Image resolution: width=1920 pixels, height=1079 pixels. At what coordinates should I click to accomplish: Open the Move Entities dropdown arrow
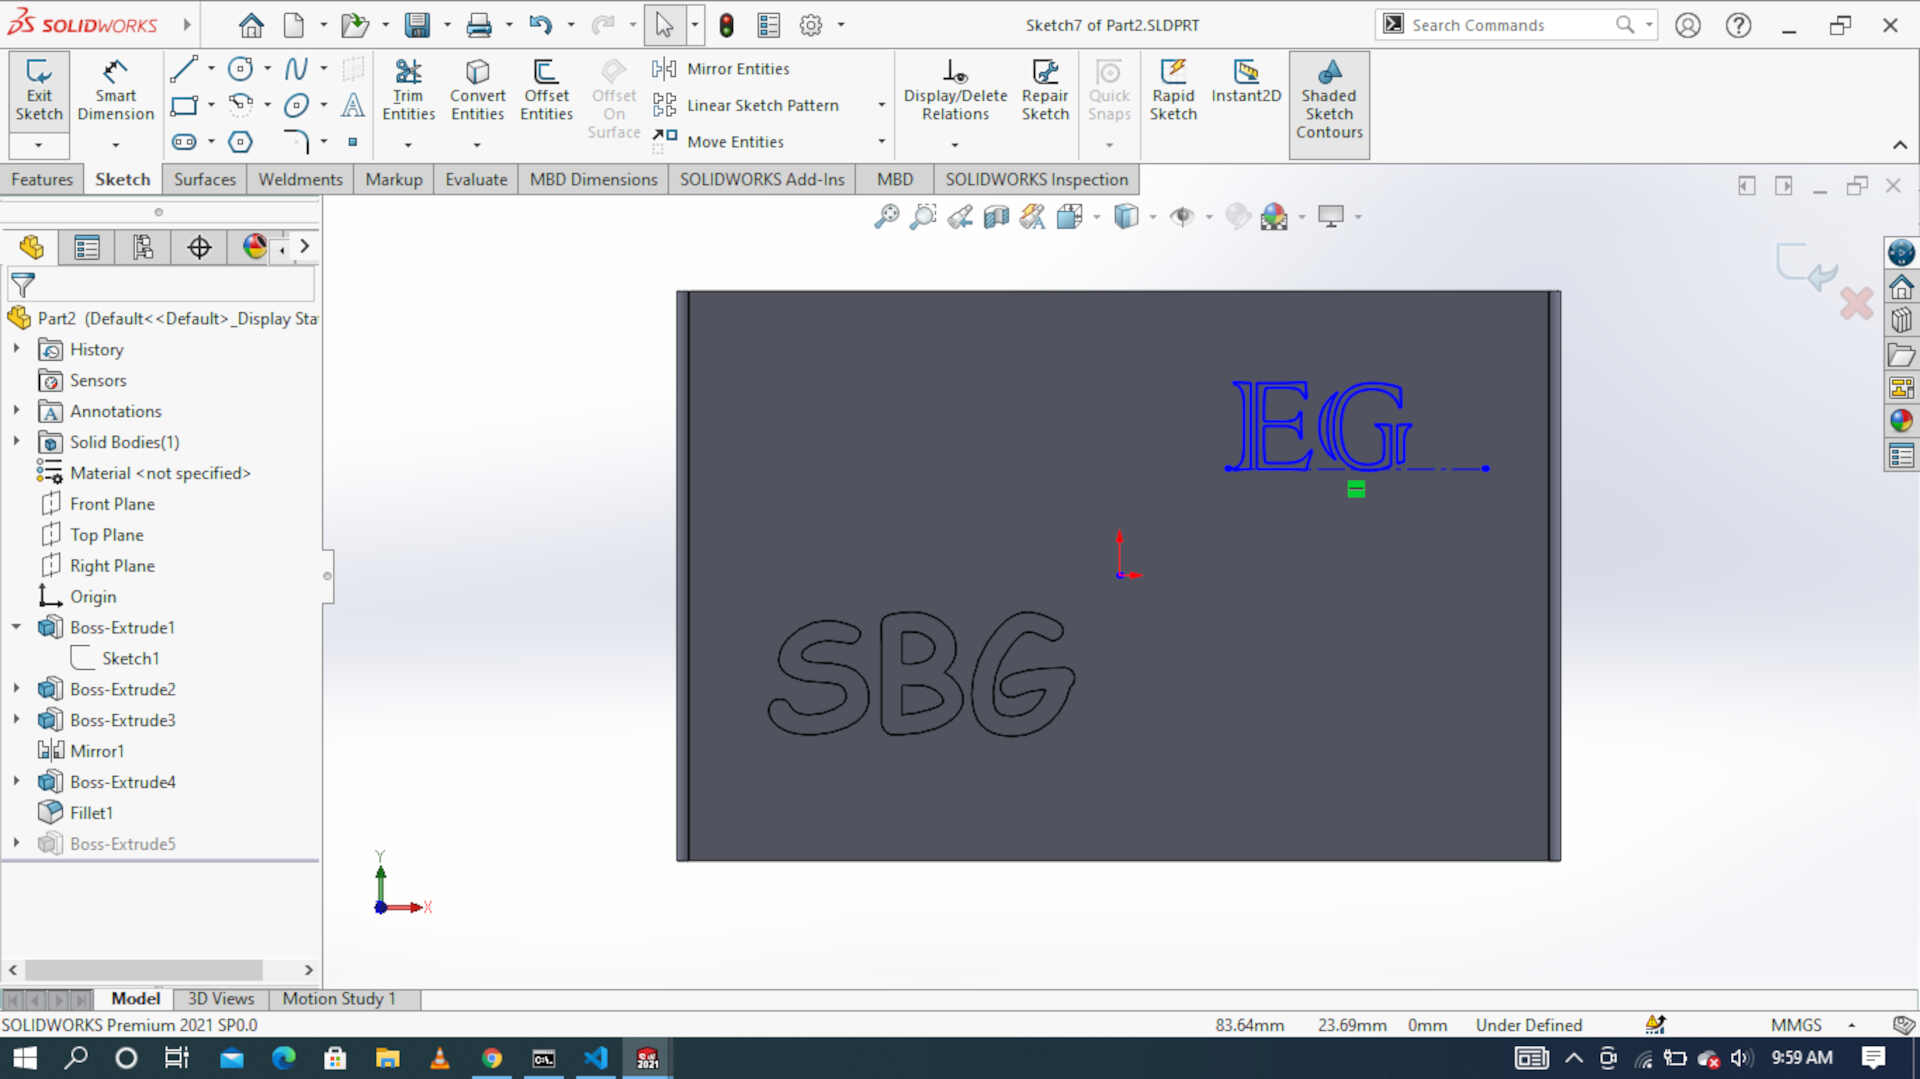[x=881, y=141]
